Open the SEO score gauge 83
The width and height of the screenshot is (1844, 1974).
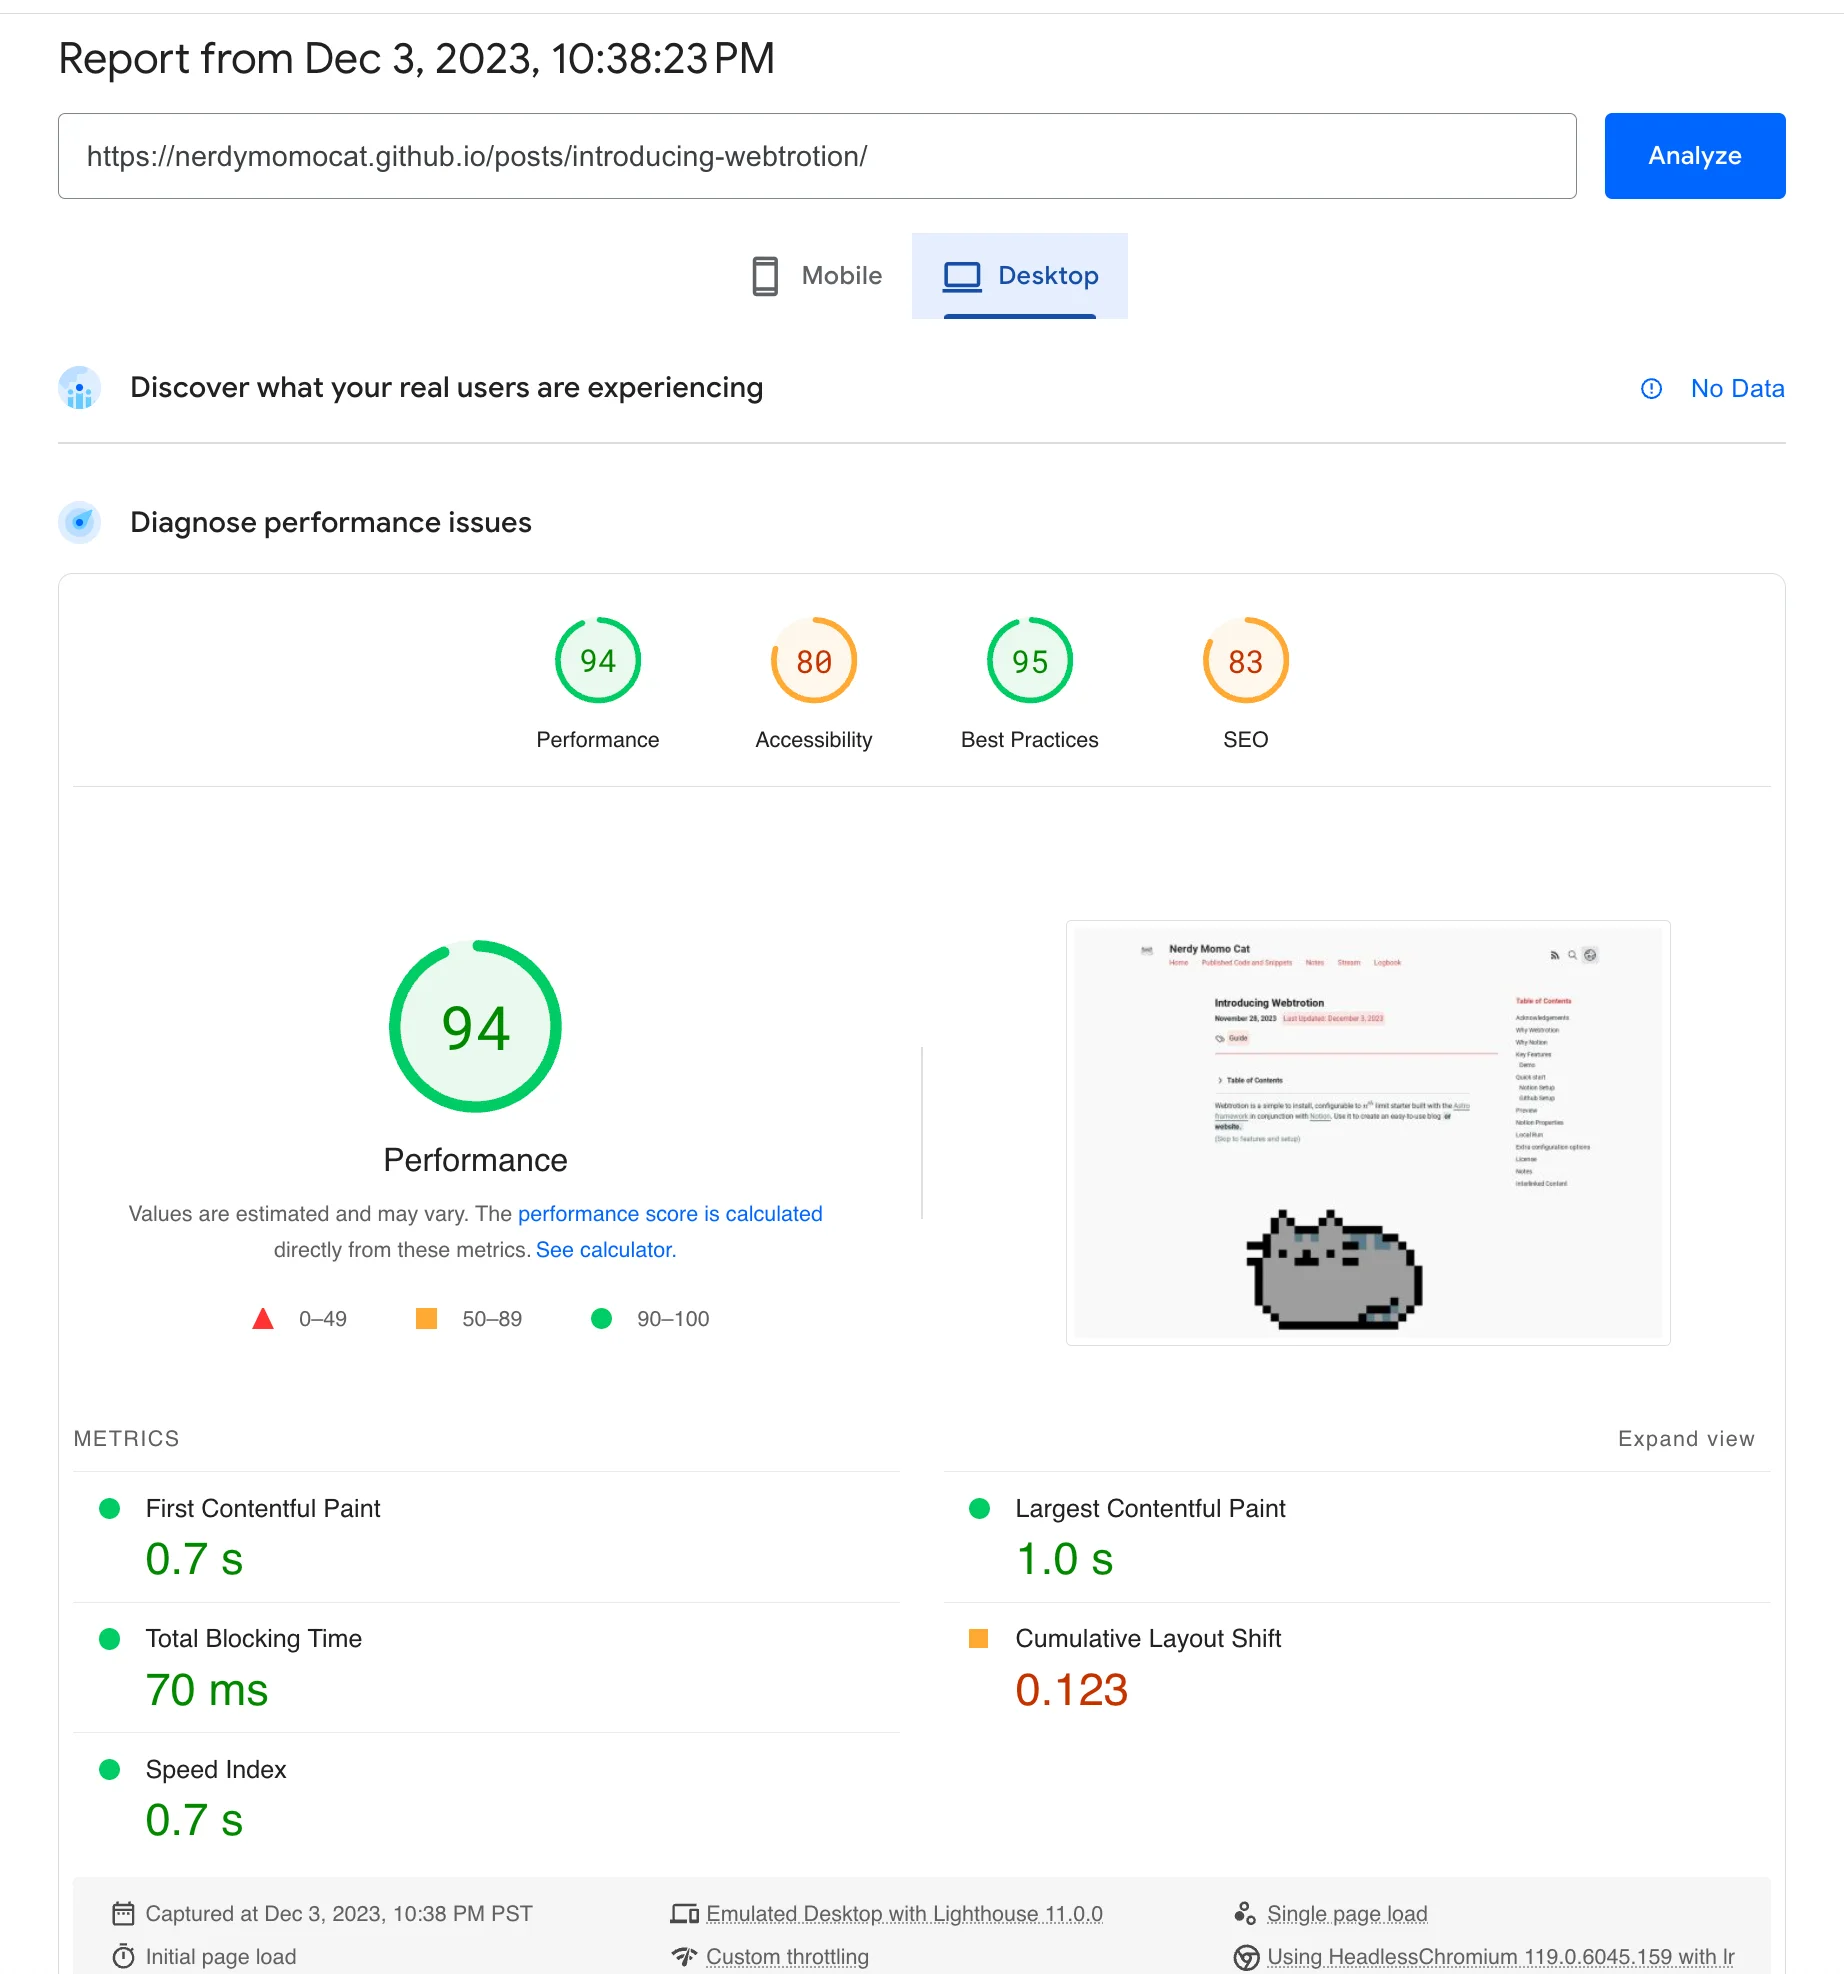pyautogui.click(x=1245, y=661)
